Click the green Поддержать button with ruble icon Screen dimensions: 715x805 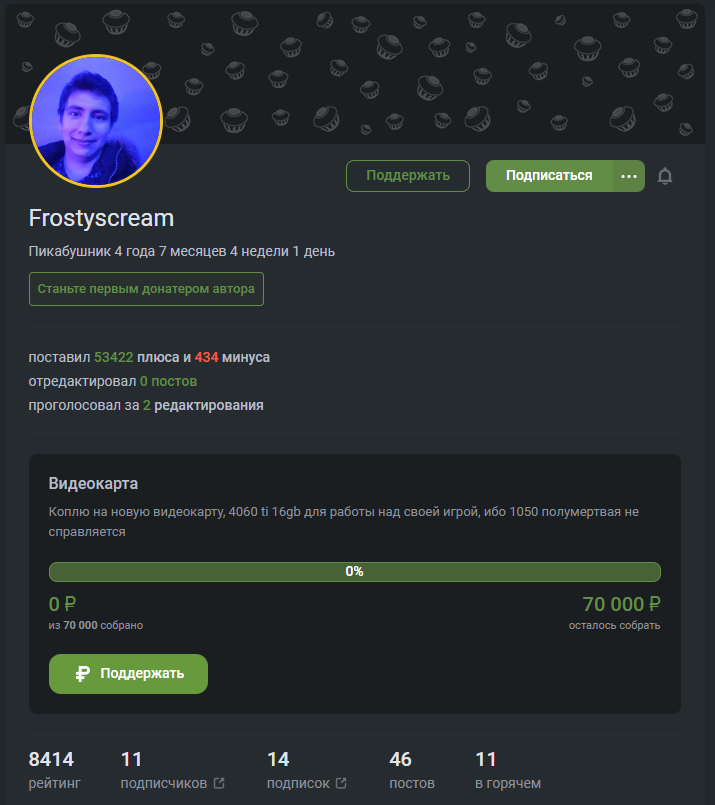pos(128,674)
